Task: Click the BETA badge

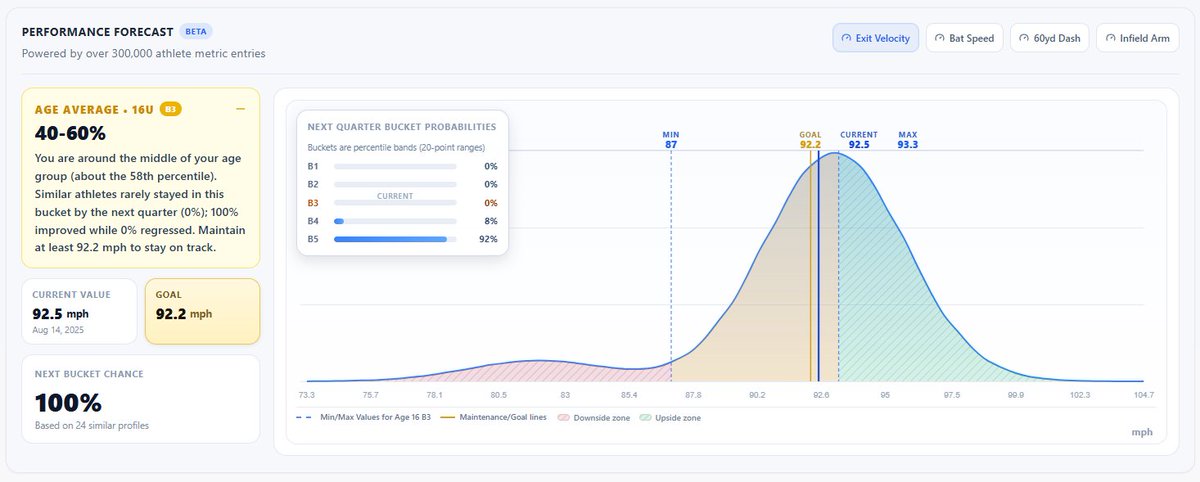Action: tap(196, 32)
